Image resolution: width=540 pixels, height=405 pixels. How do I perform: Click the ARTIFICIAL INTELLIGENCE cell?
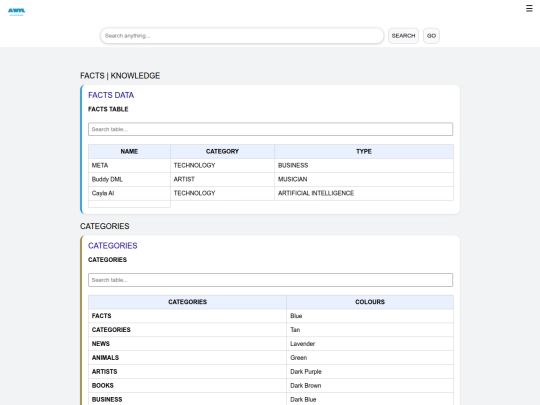(364, 193)
